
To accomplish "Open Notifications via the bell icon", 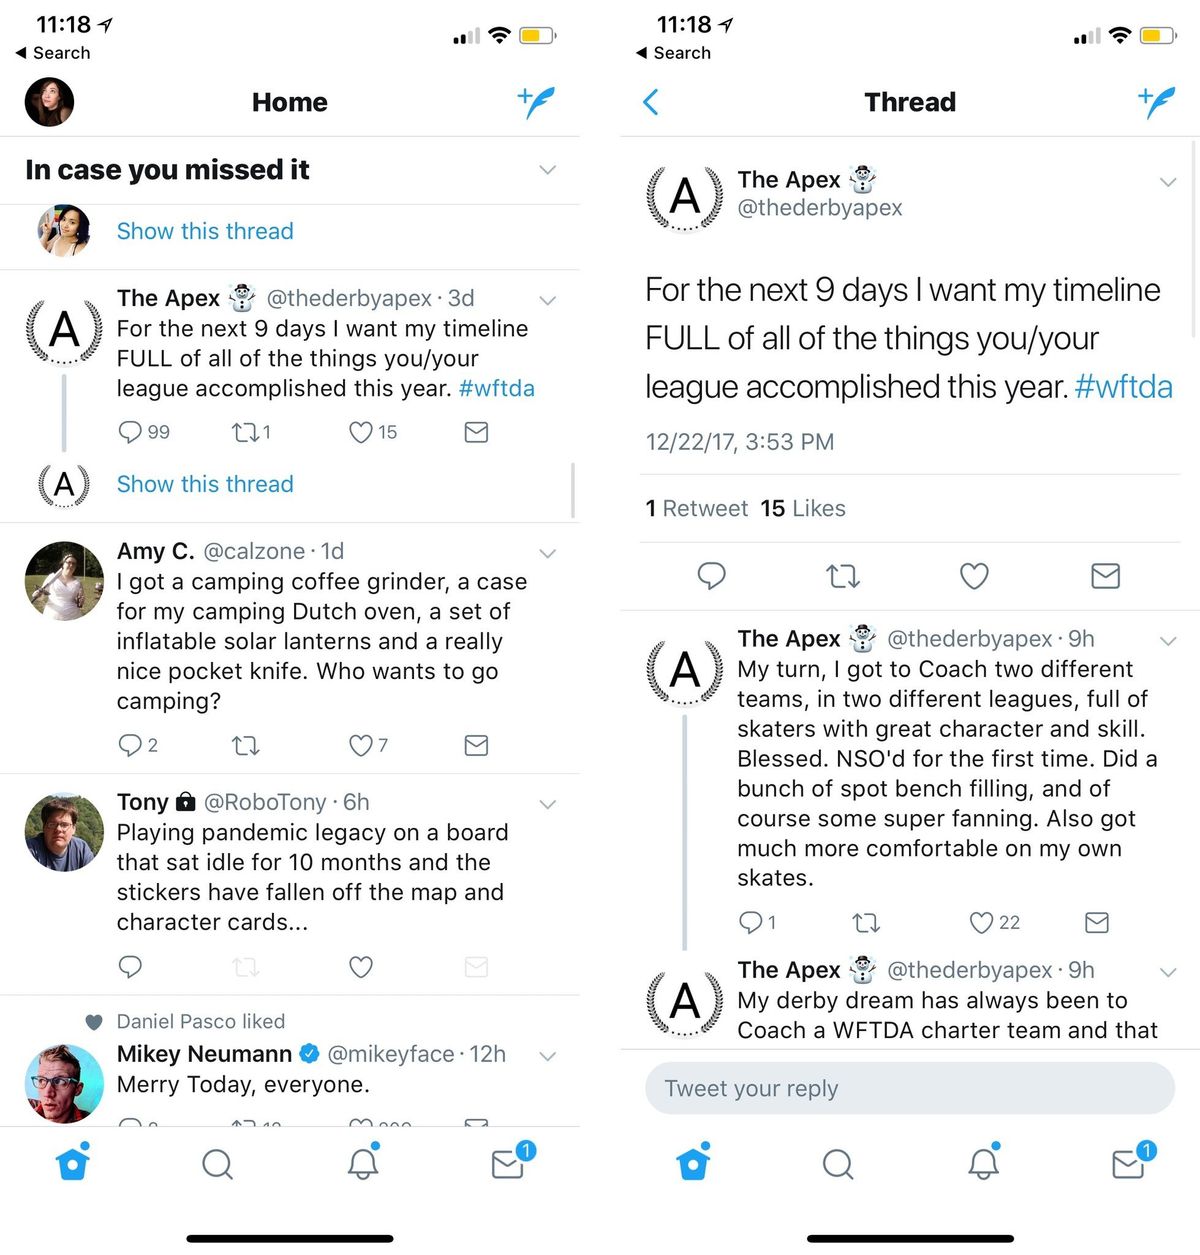I will (363, 1163).
